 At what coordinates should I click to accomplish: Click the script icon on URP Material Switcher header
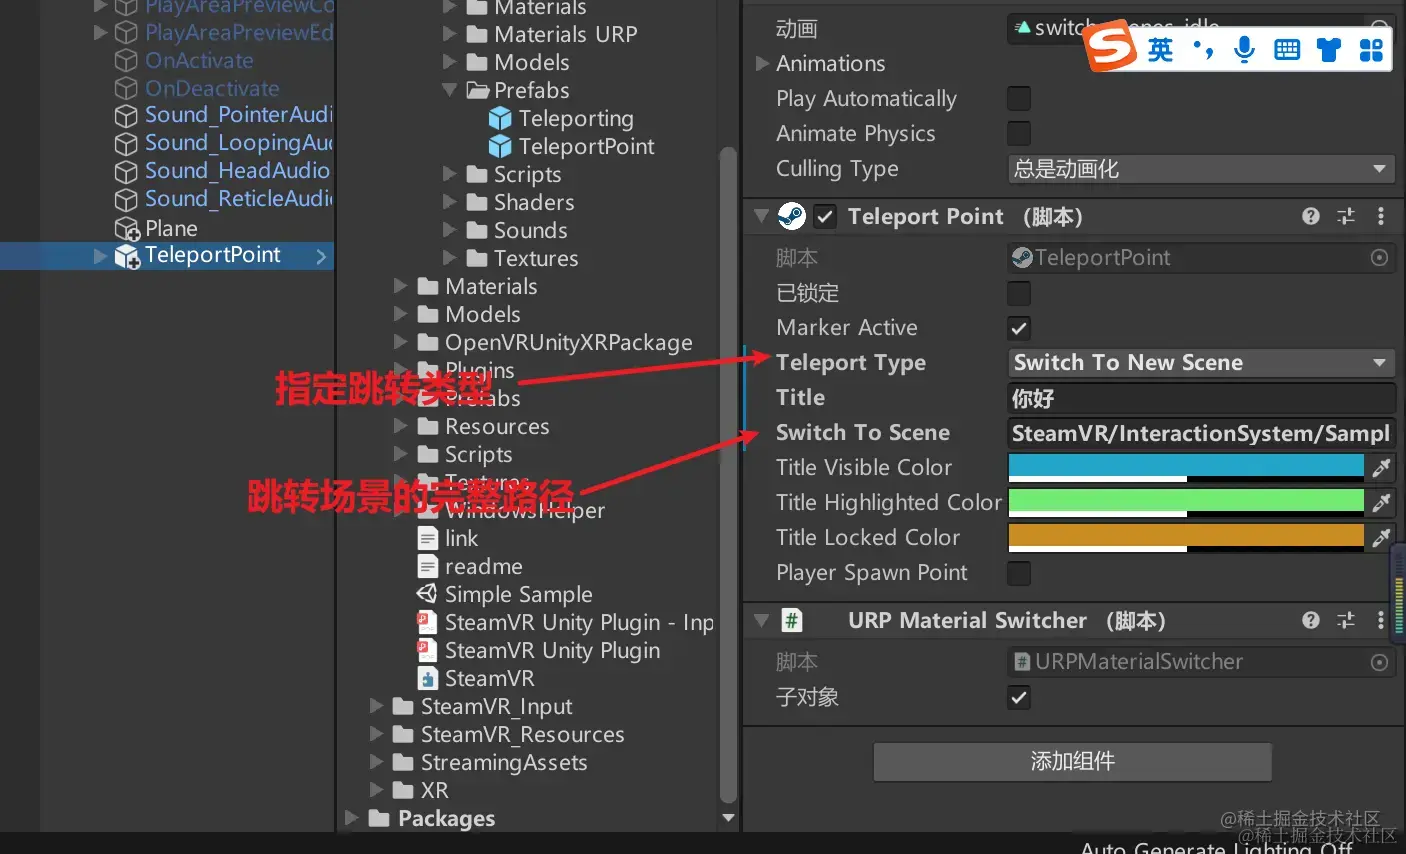tap(792, 620)
